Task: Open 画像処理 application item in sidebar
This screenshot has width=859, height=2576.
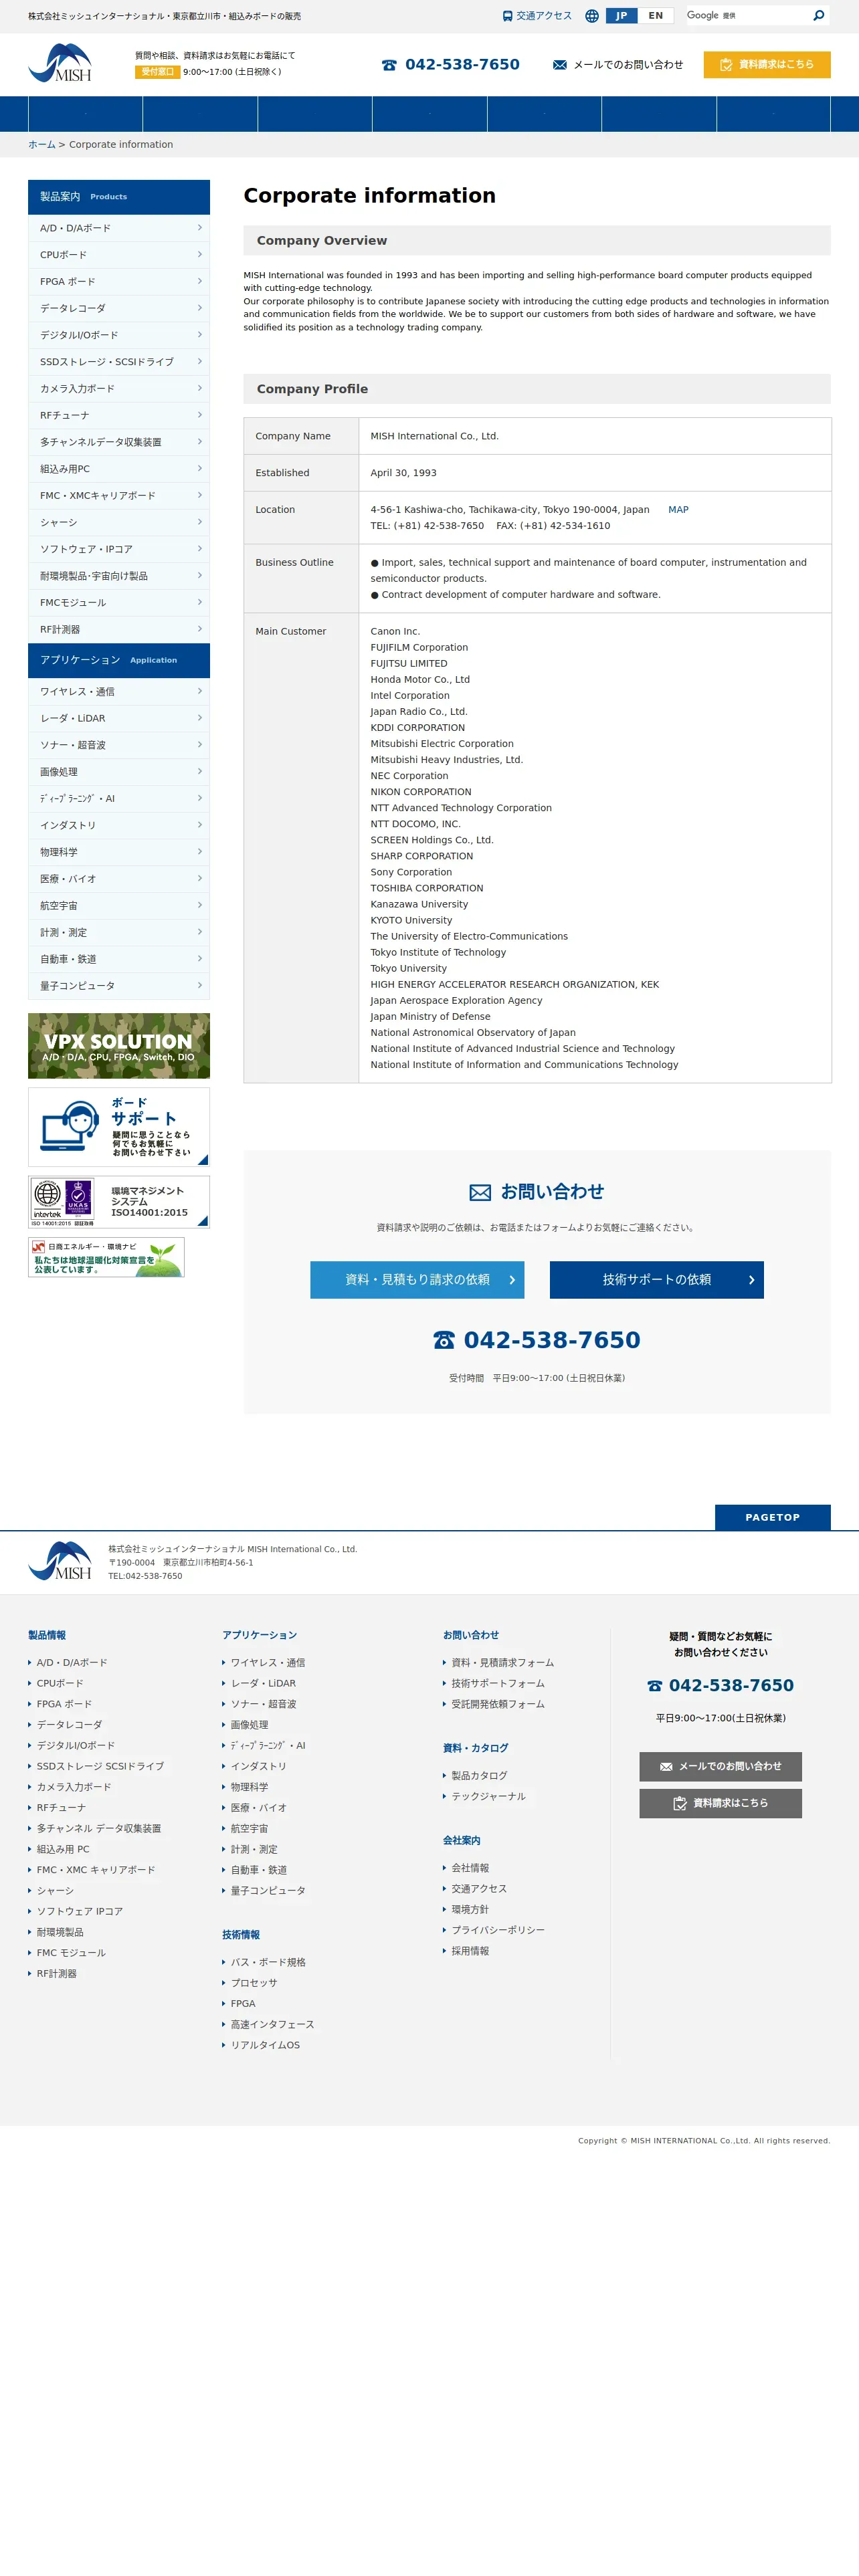Action: 119,772
